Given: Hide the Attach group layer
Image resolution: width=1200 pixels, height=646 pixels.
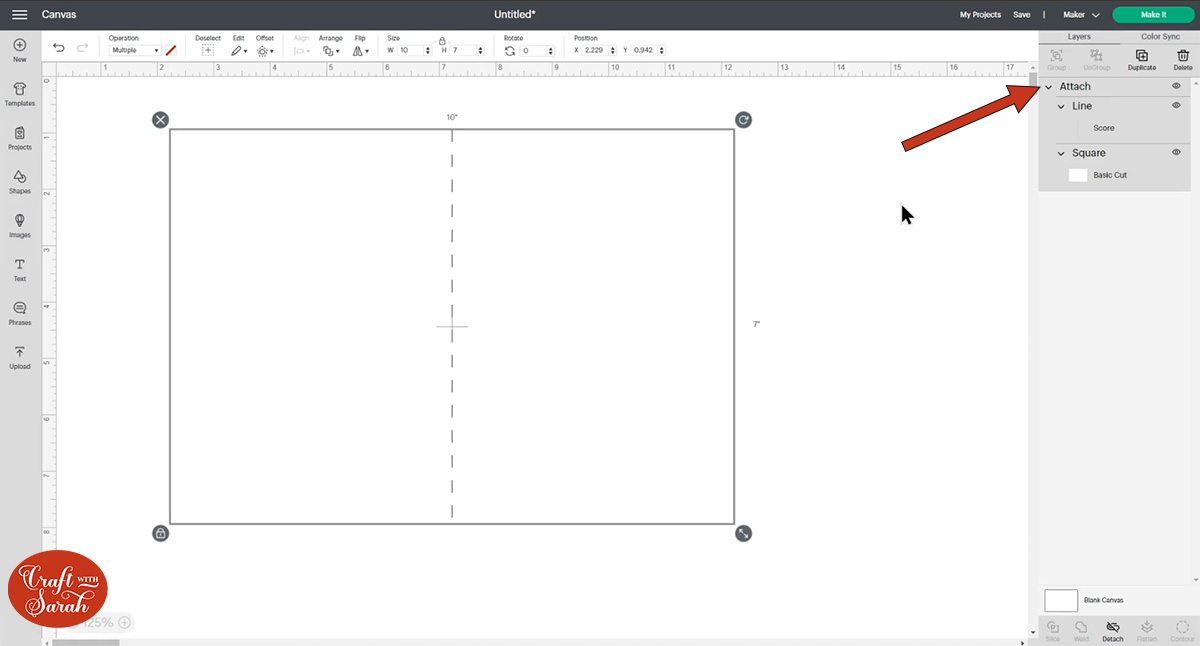Looking at the screenshot, I should click(x=1176, y=86).
